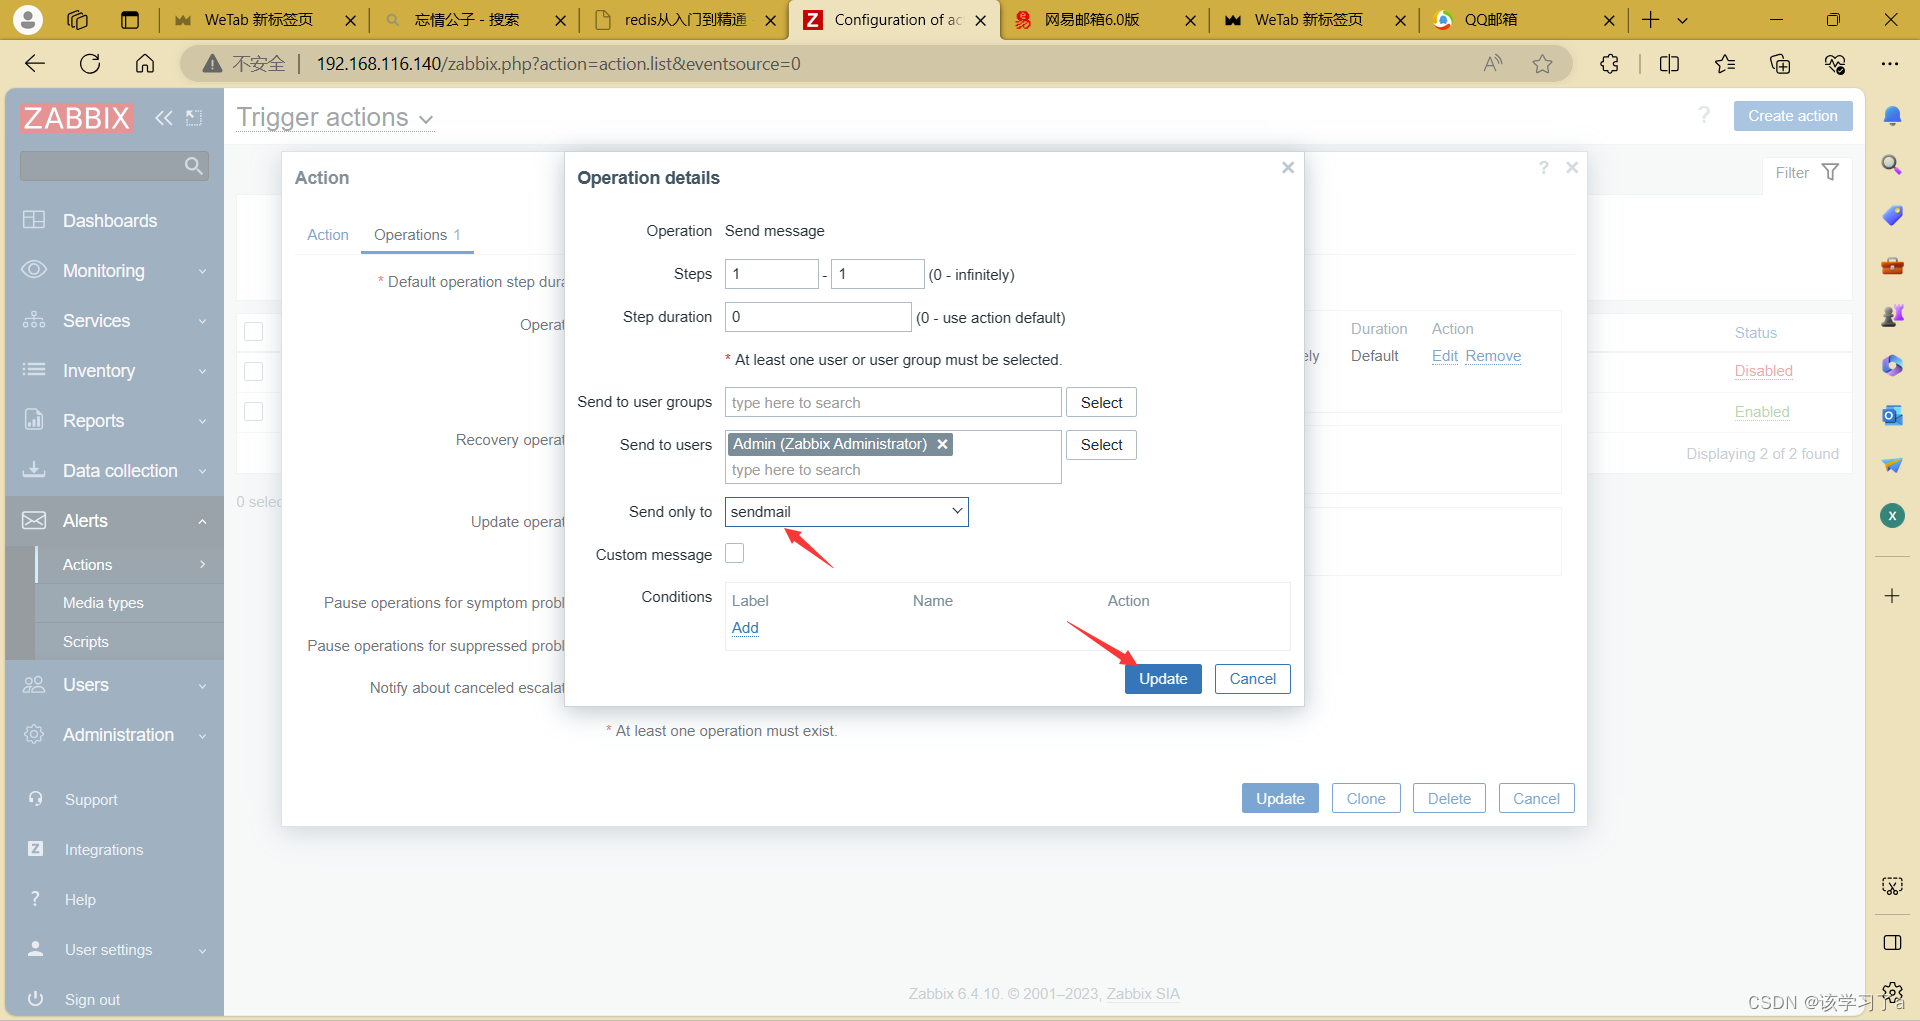Screen dimensions: 1920x1021
Task: Collapse the Alerts menu
Action: [x=114, y=521]
